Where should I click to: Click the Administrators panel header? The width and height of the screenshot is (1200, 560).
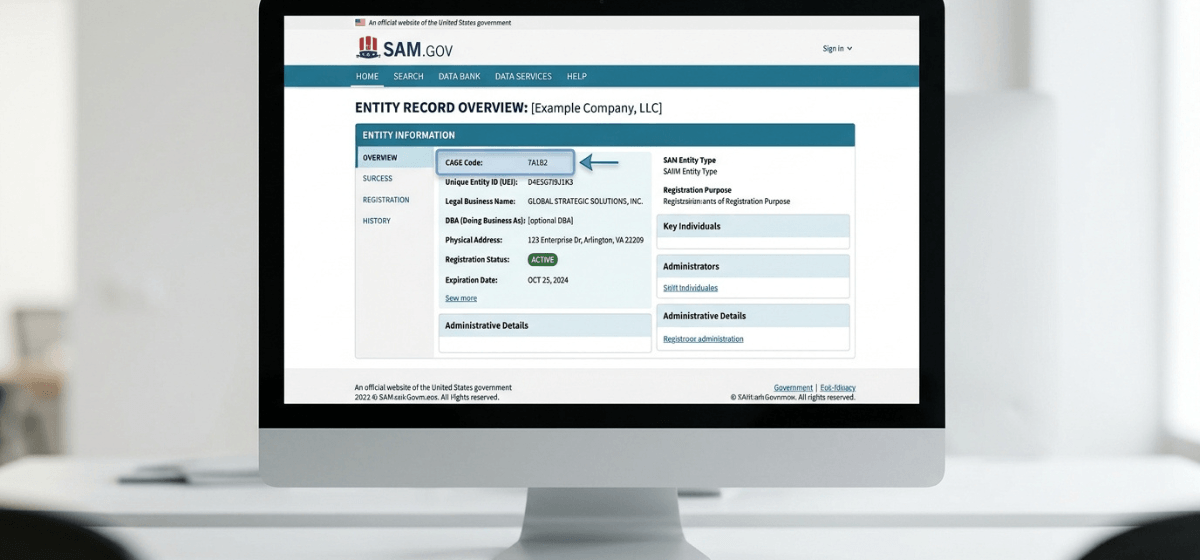pos(753,266)
